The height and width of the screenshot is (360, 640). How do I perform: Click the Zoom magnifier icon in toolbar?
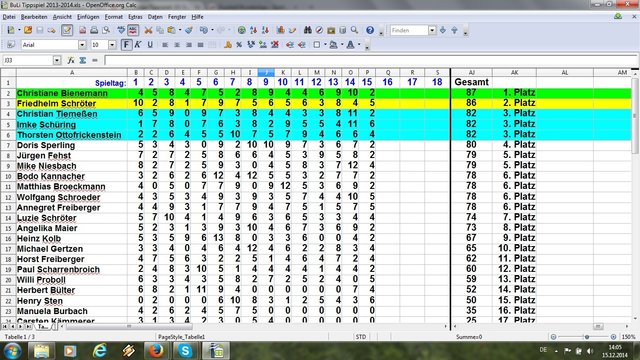[354, 30]
